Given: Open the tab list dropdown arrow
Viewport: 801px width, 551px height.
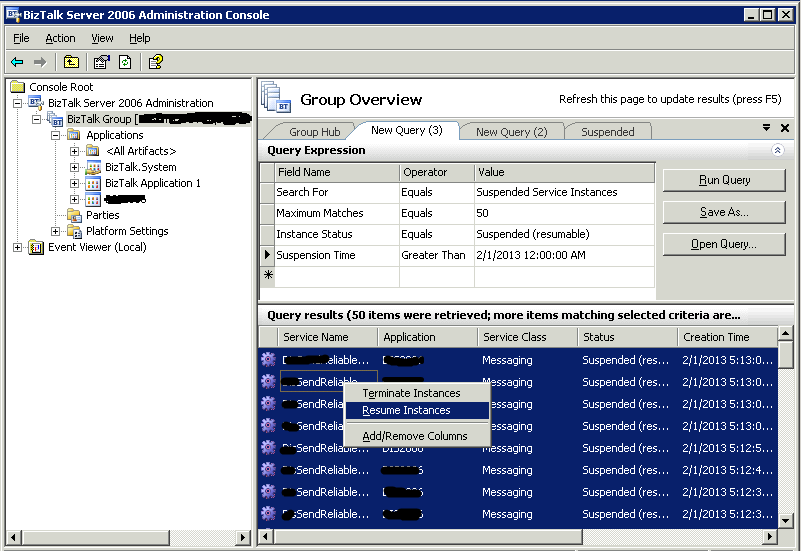Looking at the screenshot, I should click(x=766, y=128).
